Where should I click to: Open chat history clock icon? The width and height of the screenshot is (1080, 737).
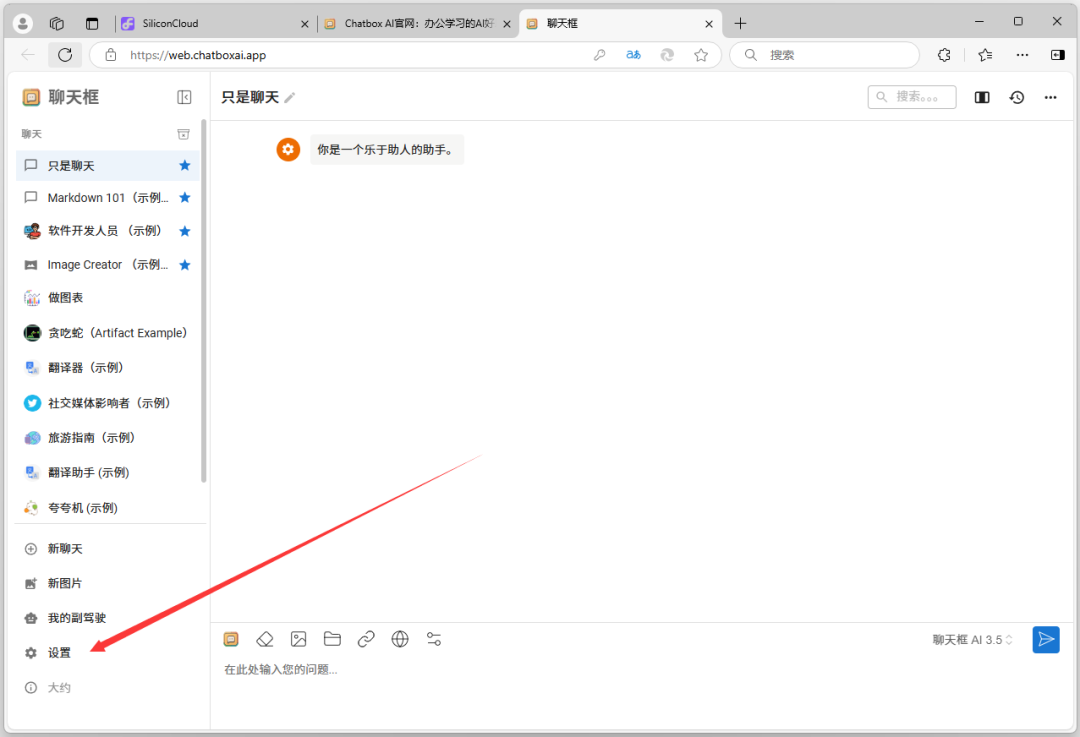click(1017, 97)
